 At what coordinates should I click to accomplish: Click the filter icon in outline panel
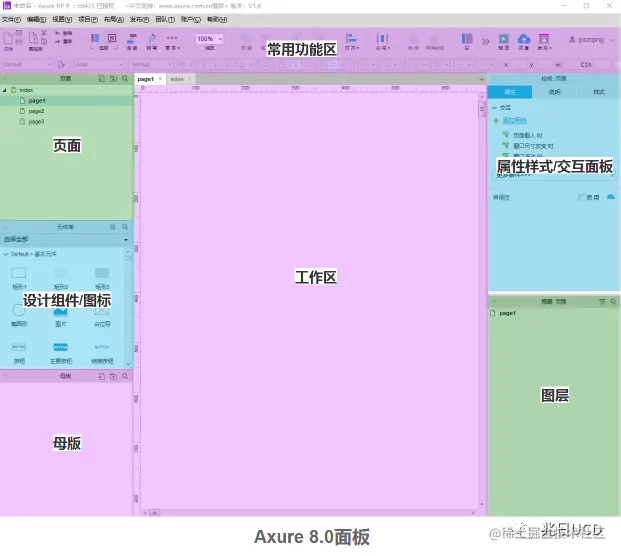(x=602, y=302)
